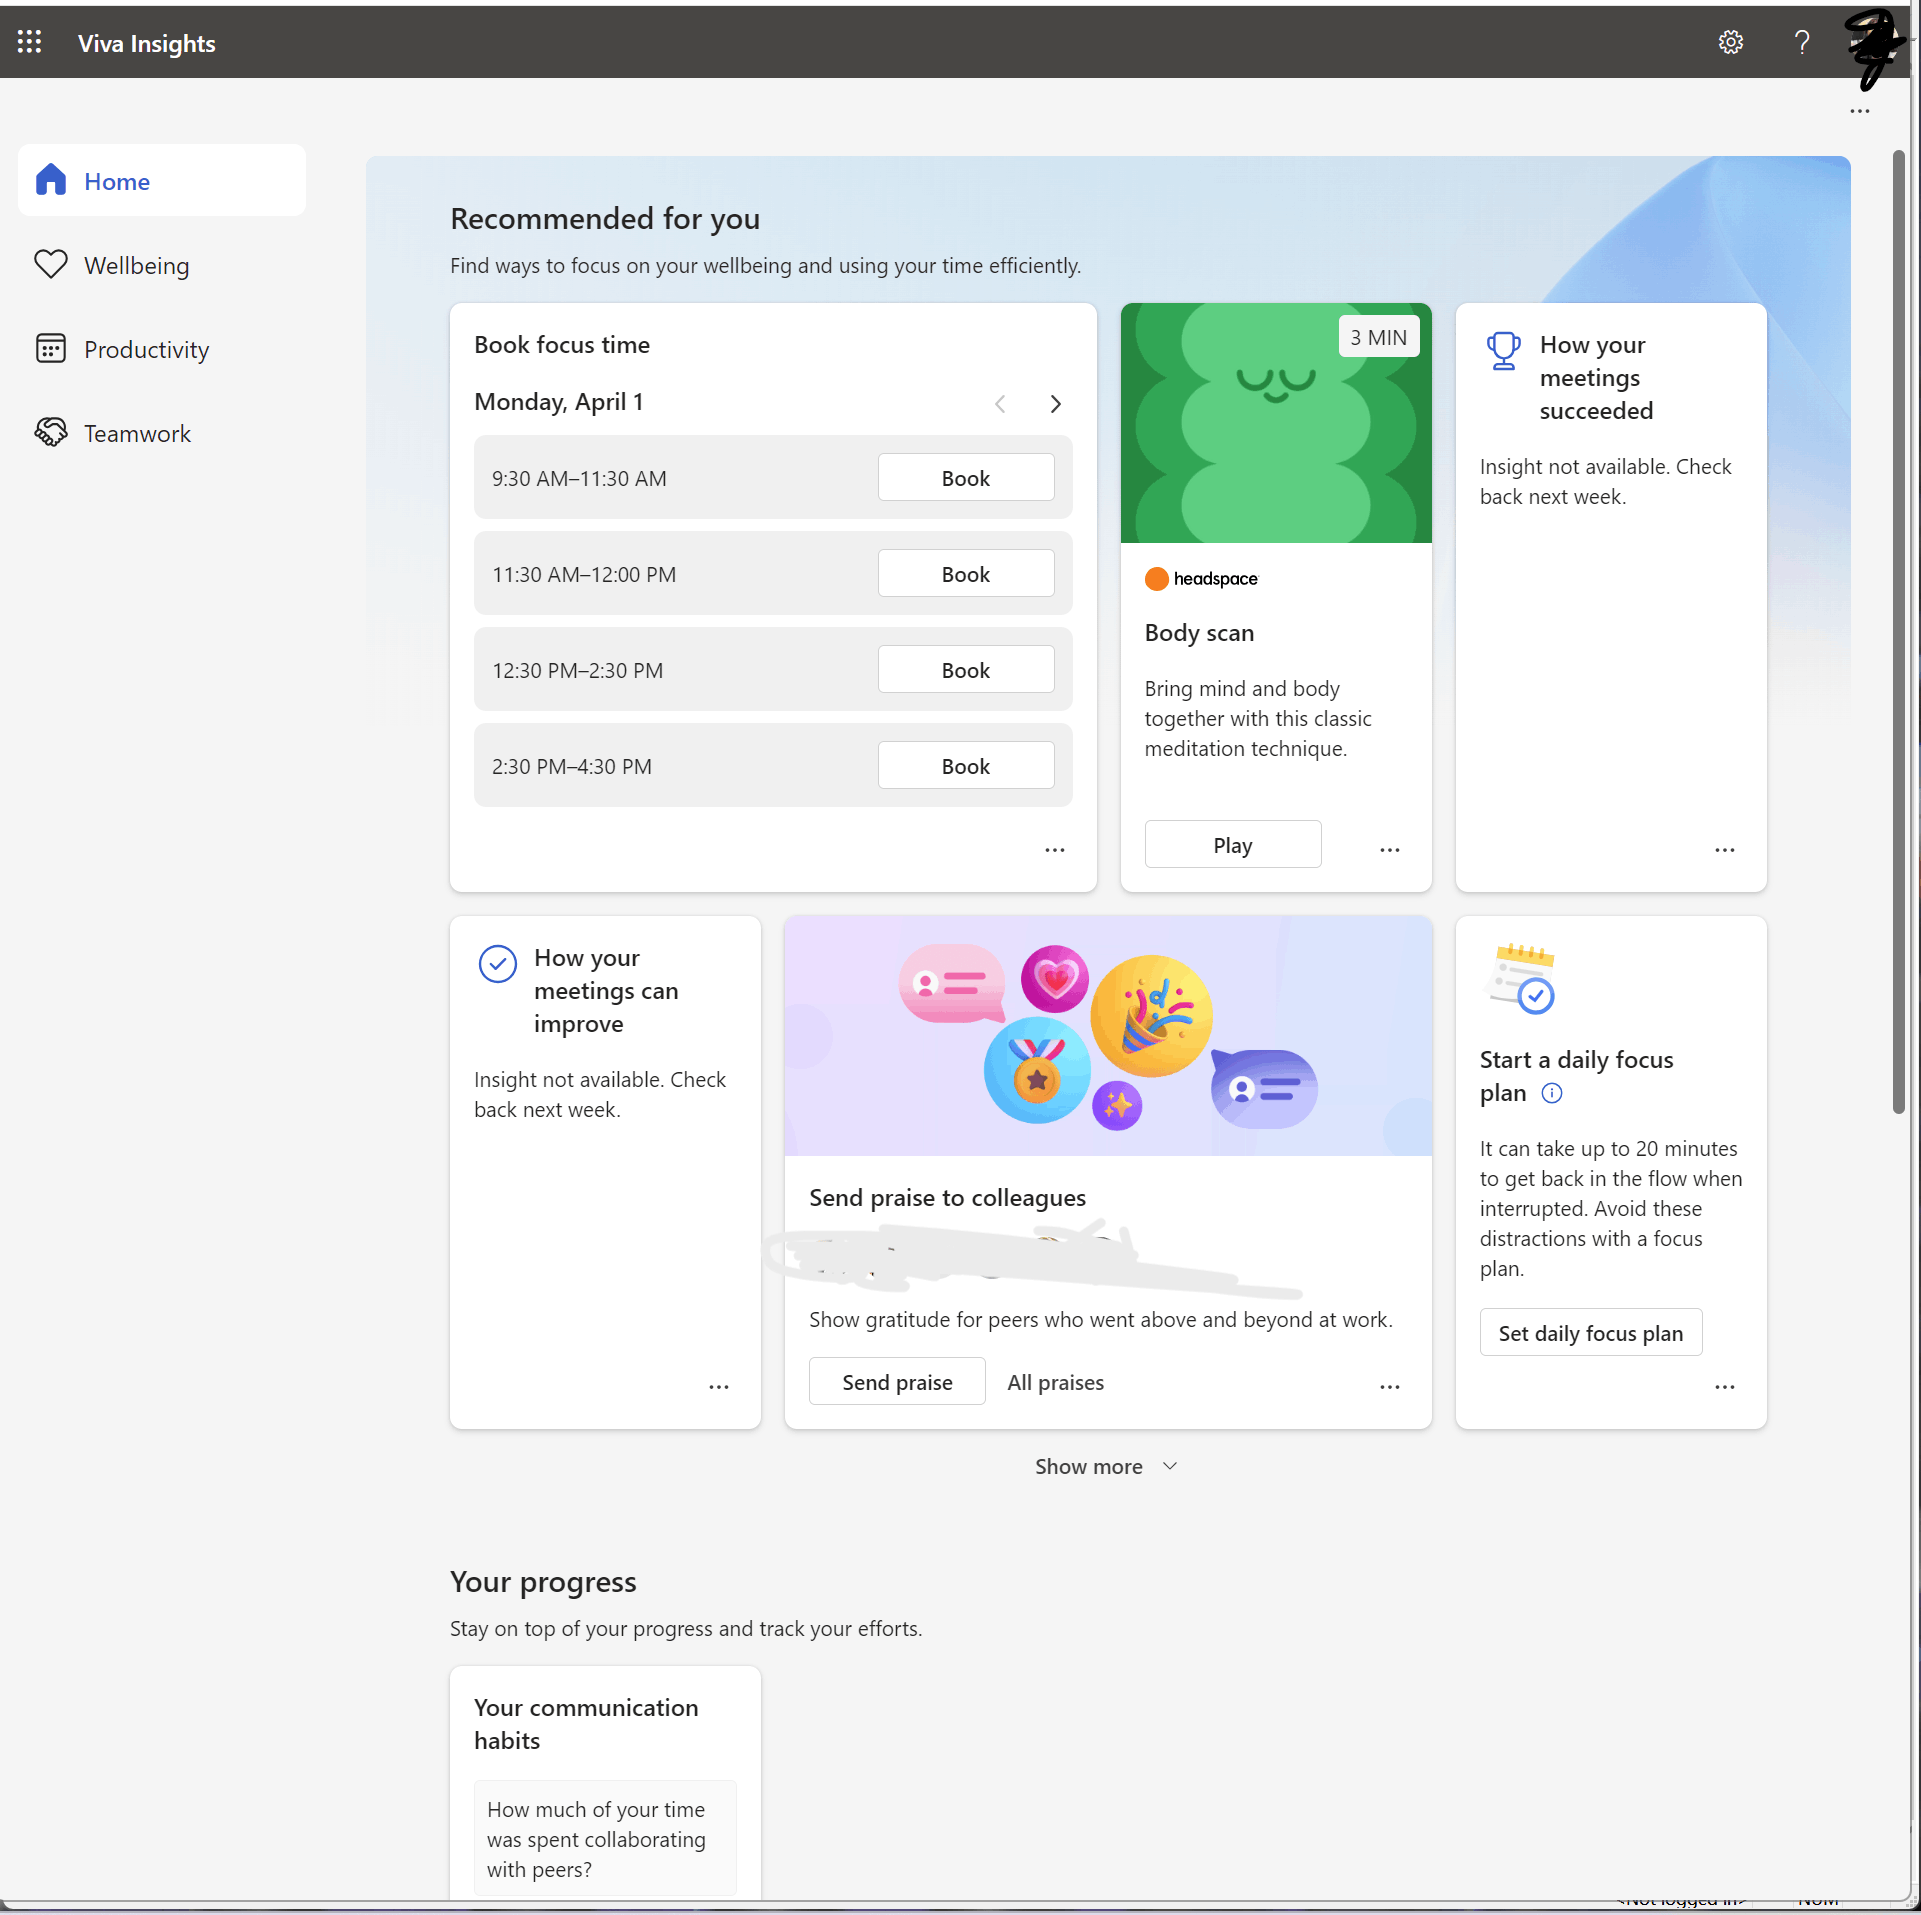Screen dimensions: 1921x1915
Task: Click the vertical page scrollbar
Action: click(x=1898, y=630)
